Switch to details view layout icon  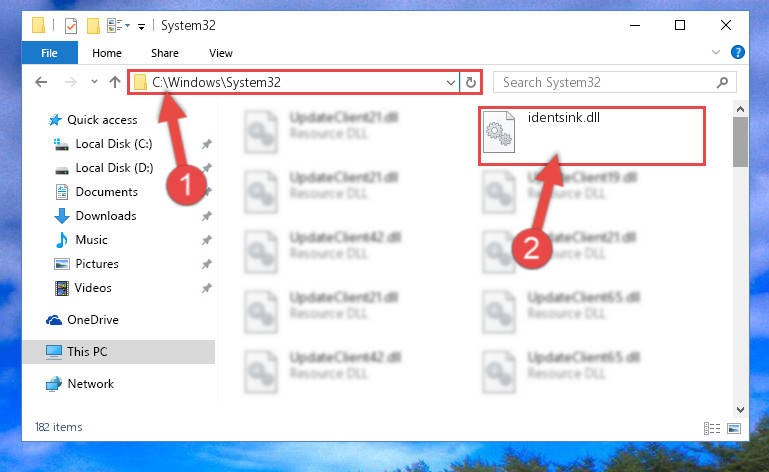(712, 428)
